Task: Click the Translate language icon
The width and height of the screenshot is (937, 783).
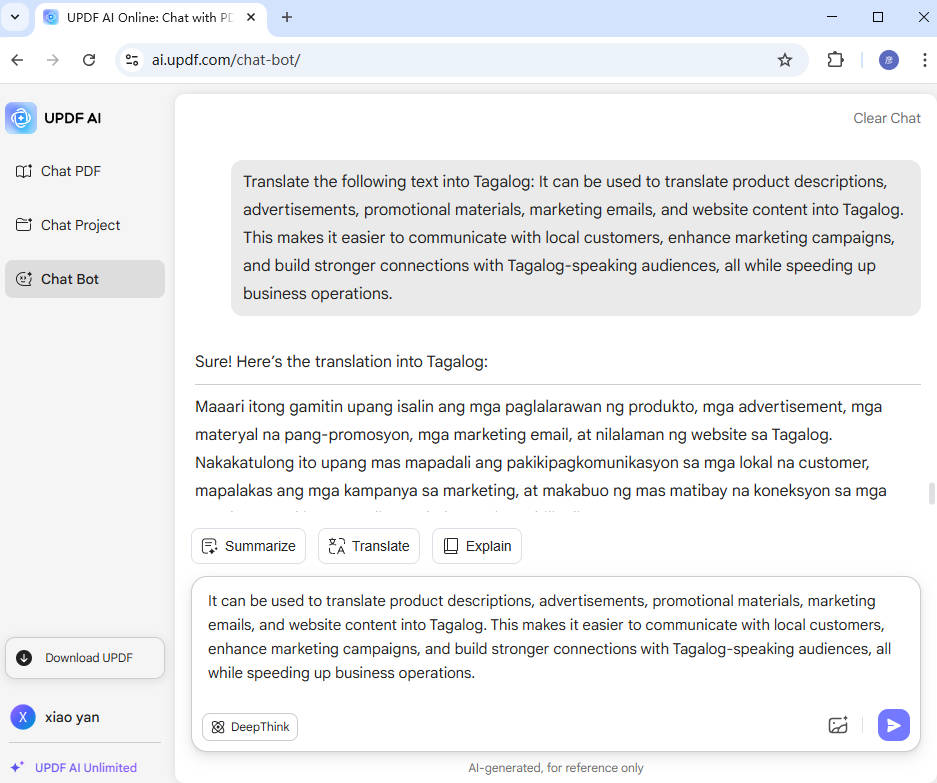Action: click(336, 546)
